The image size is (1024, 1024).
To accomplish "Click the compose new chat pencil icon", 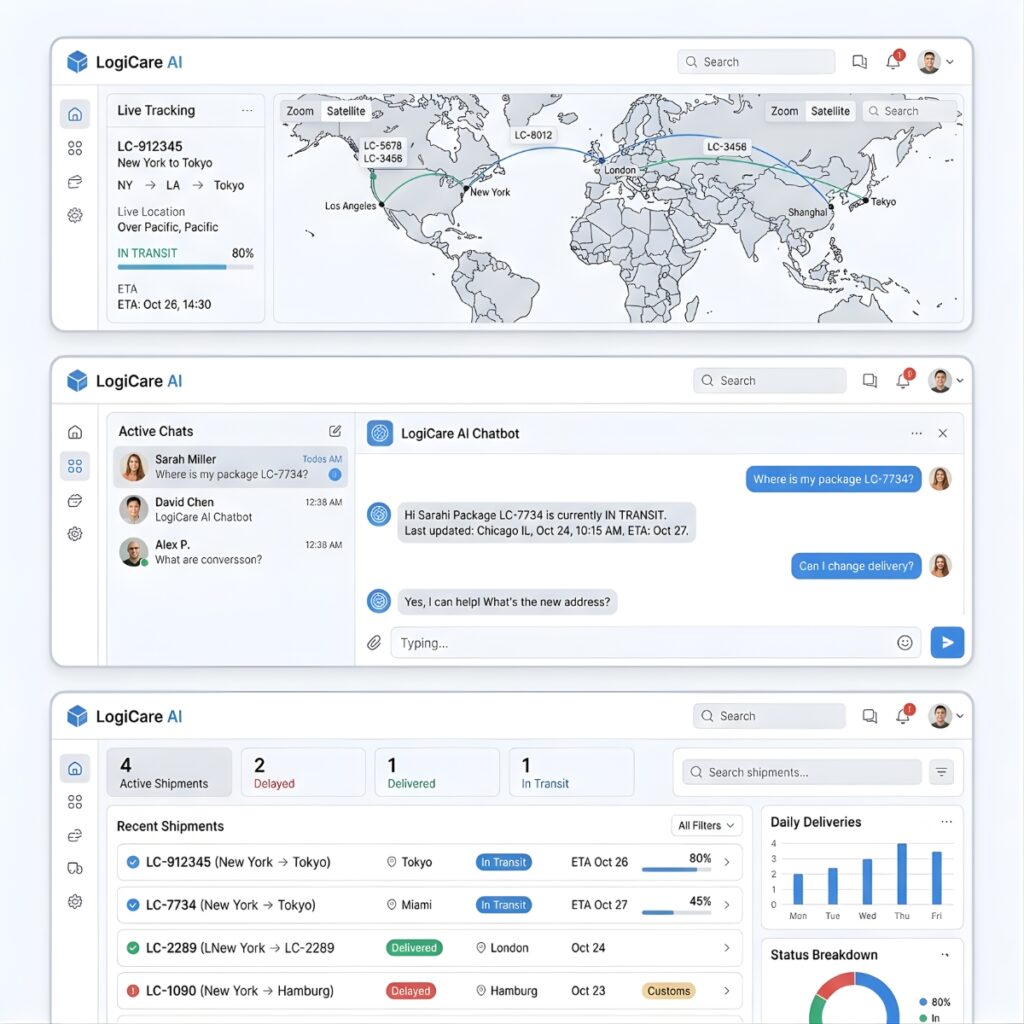I will tap(333, 430).
